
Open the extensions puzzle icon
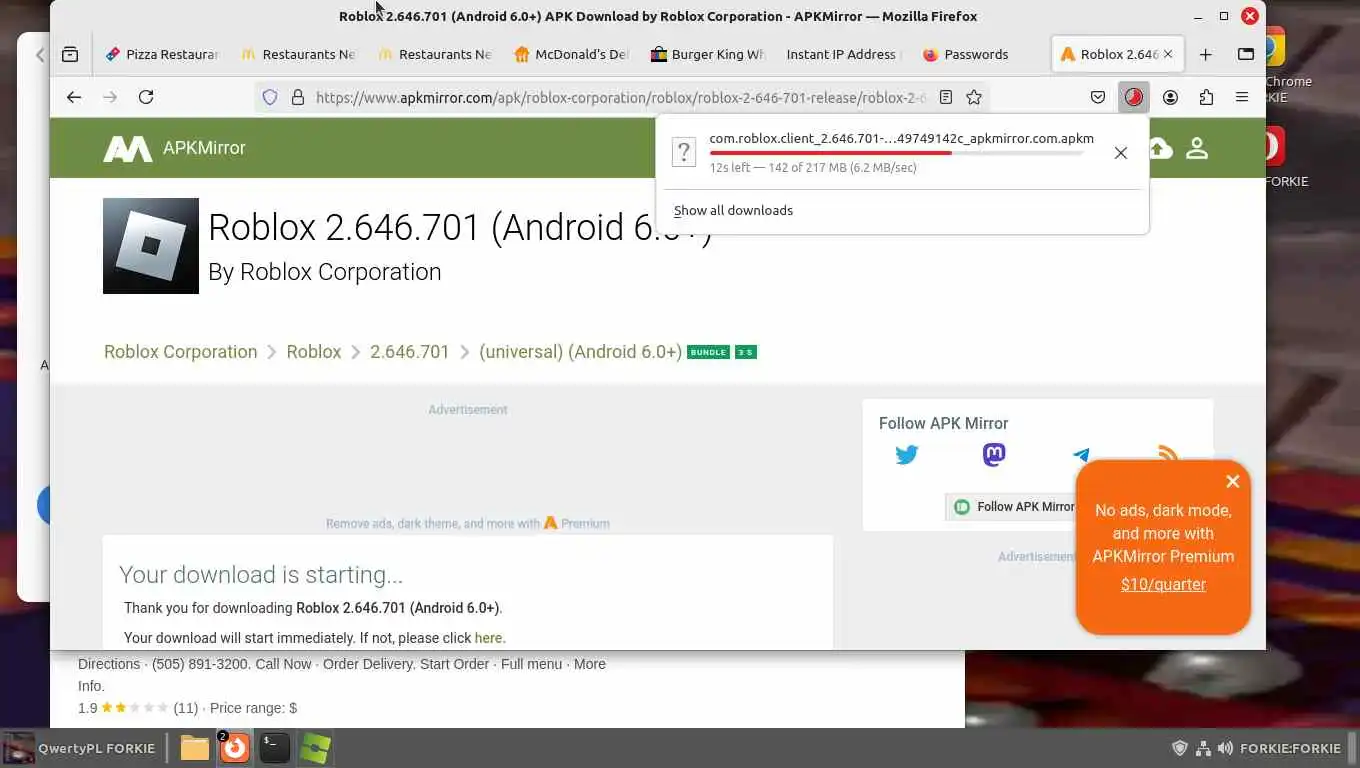tap(1206, 97)
